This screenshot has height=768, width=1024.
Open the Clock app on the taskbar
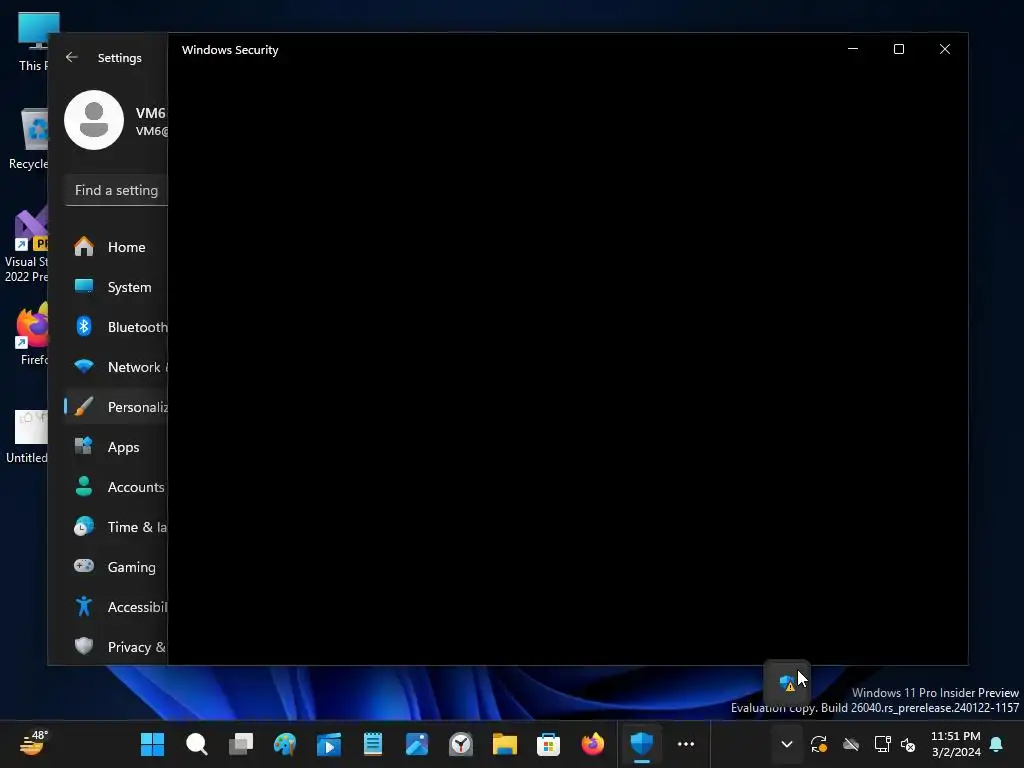(460, 744)
